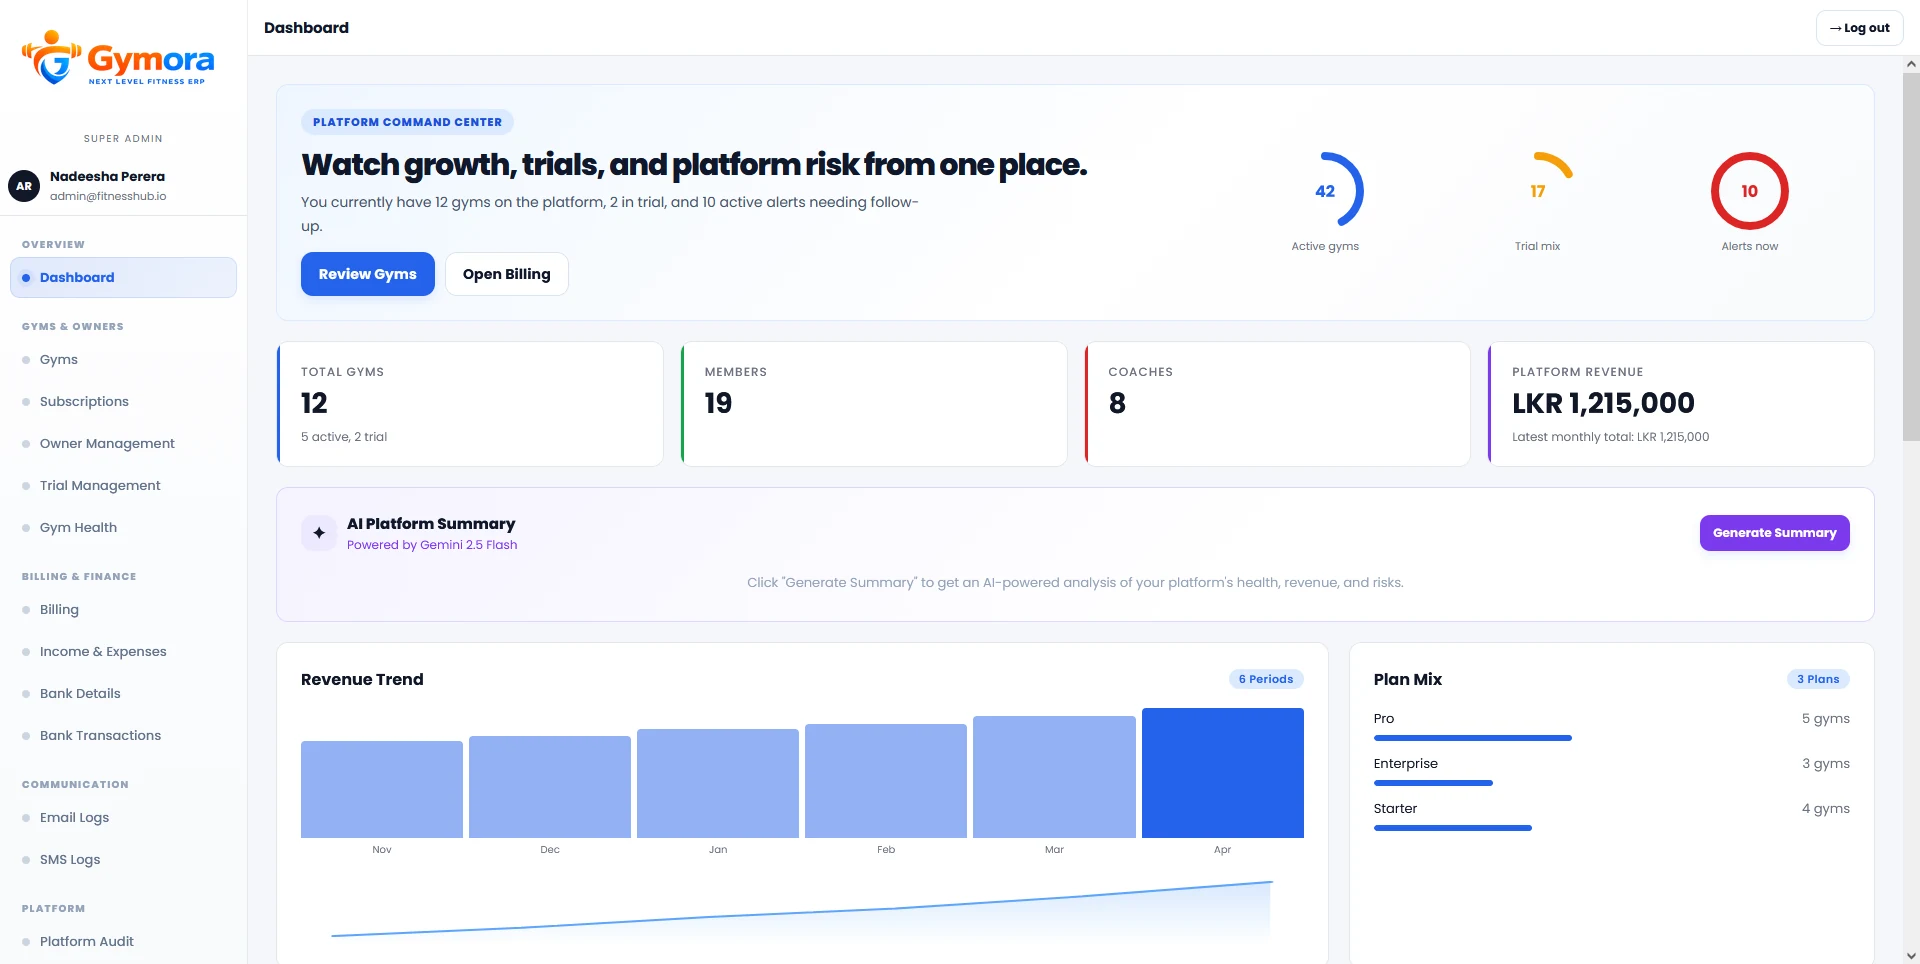Click the Trial mix 17 gauge
Viewport: 1920px width, 964px height.
coord(1537,190)
